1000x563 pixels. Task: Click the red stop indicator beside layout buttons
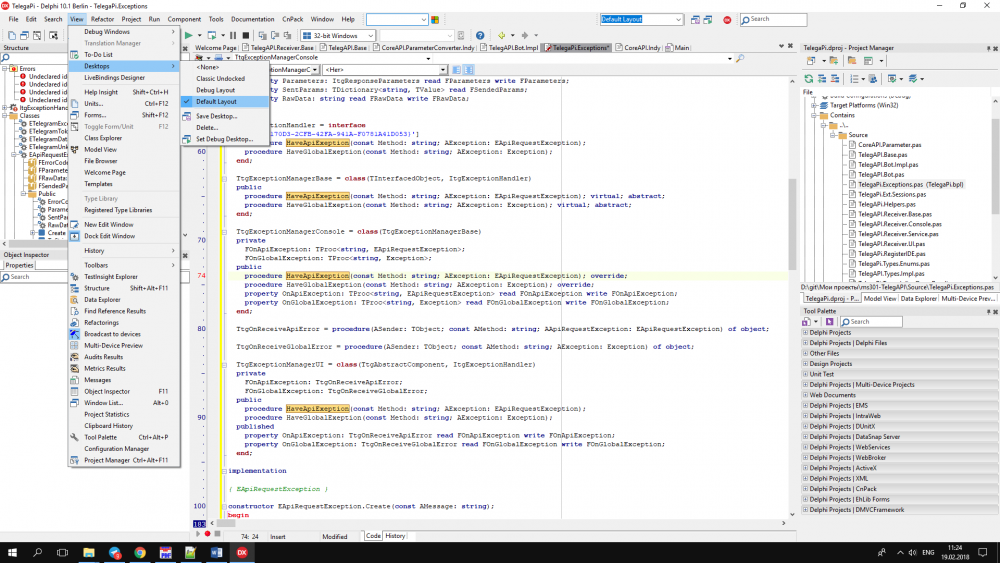(727, 20)
